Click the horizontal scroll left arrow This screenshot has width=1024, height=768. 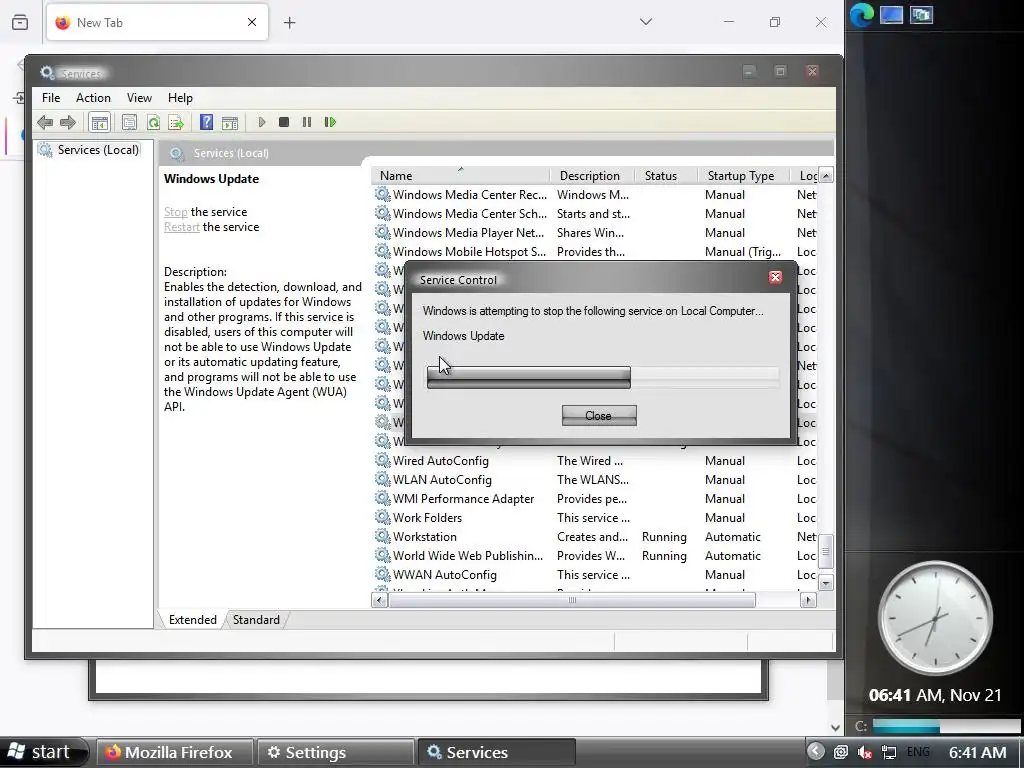pos(379,600)
